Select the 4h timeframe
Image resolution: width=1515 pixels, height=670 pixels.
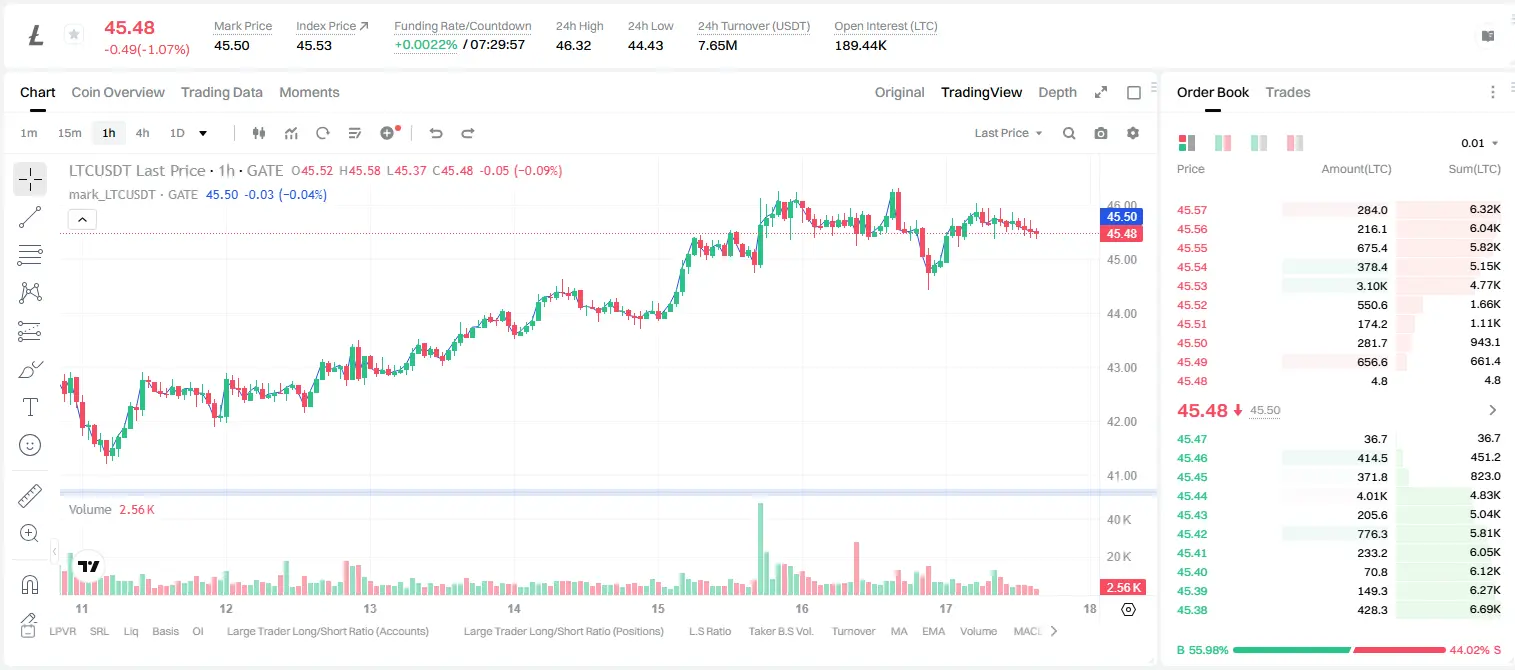pos(142,133)
